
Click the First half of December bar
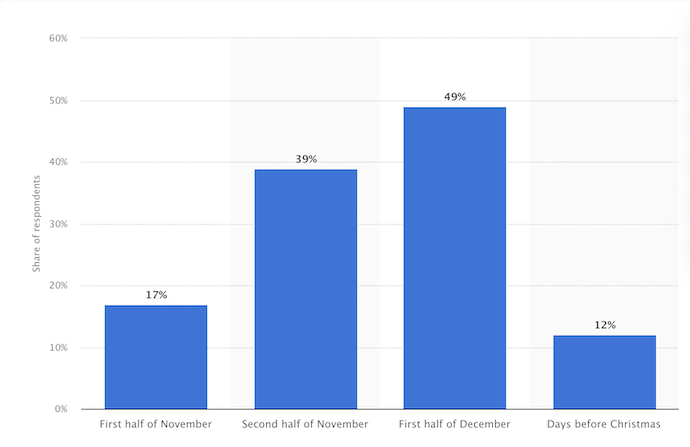click(x=455, y=258)
